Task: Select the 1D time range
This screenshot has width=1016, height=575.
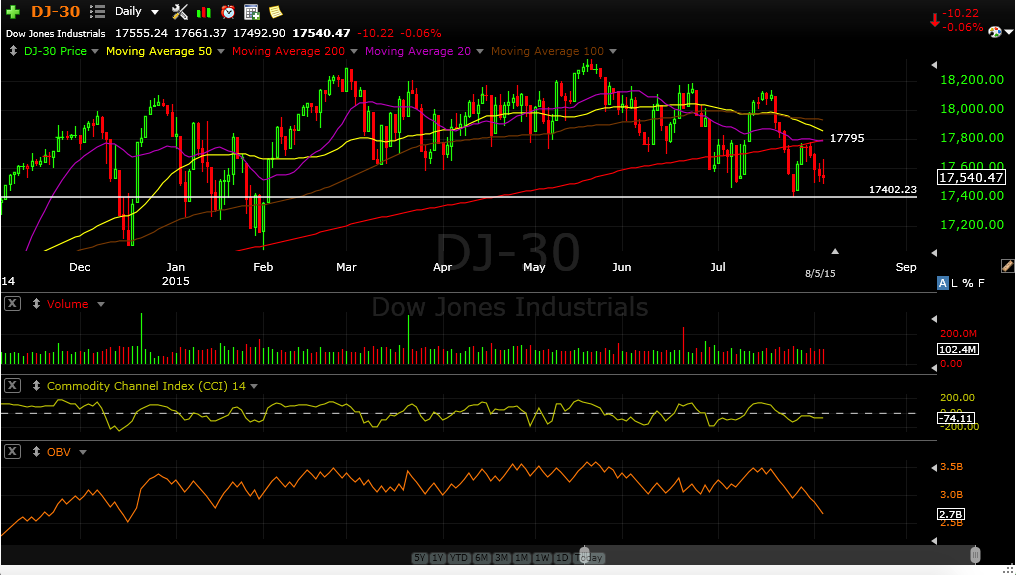Action: pos(562,557)
